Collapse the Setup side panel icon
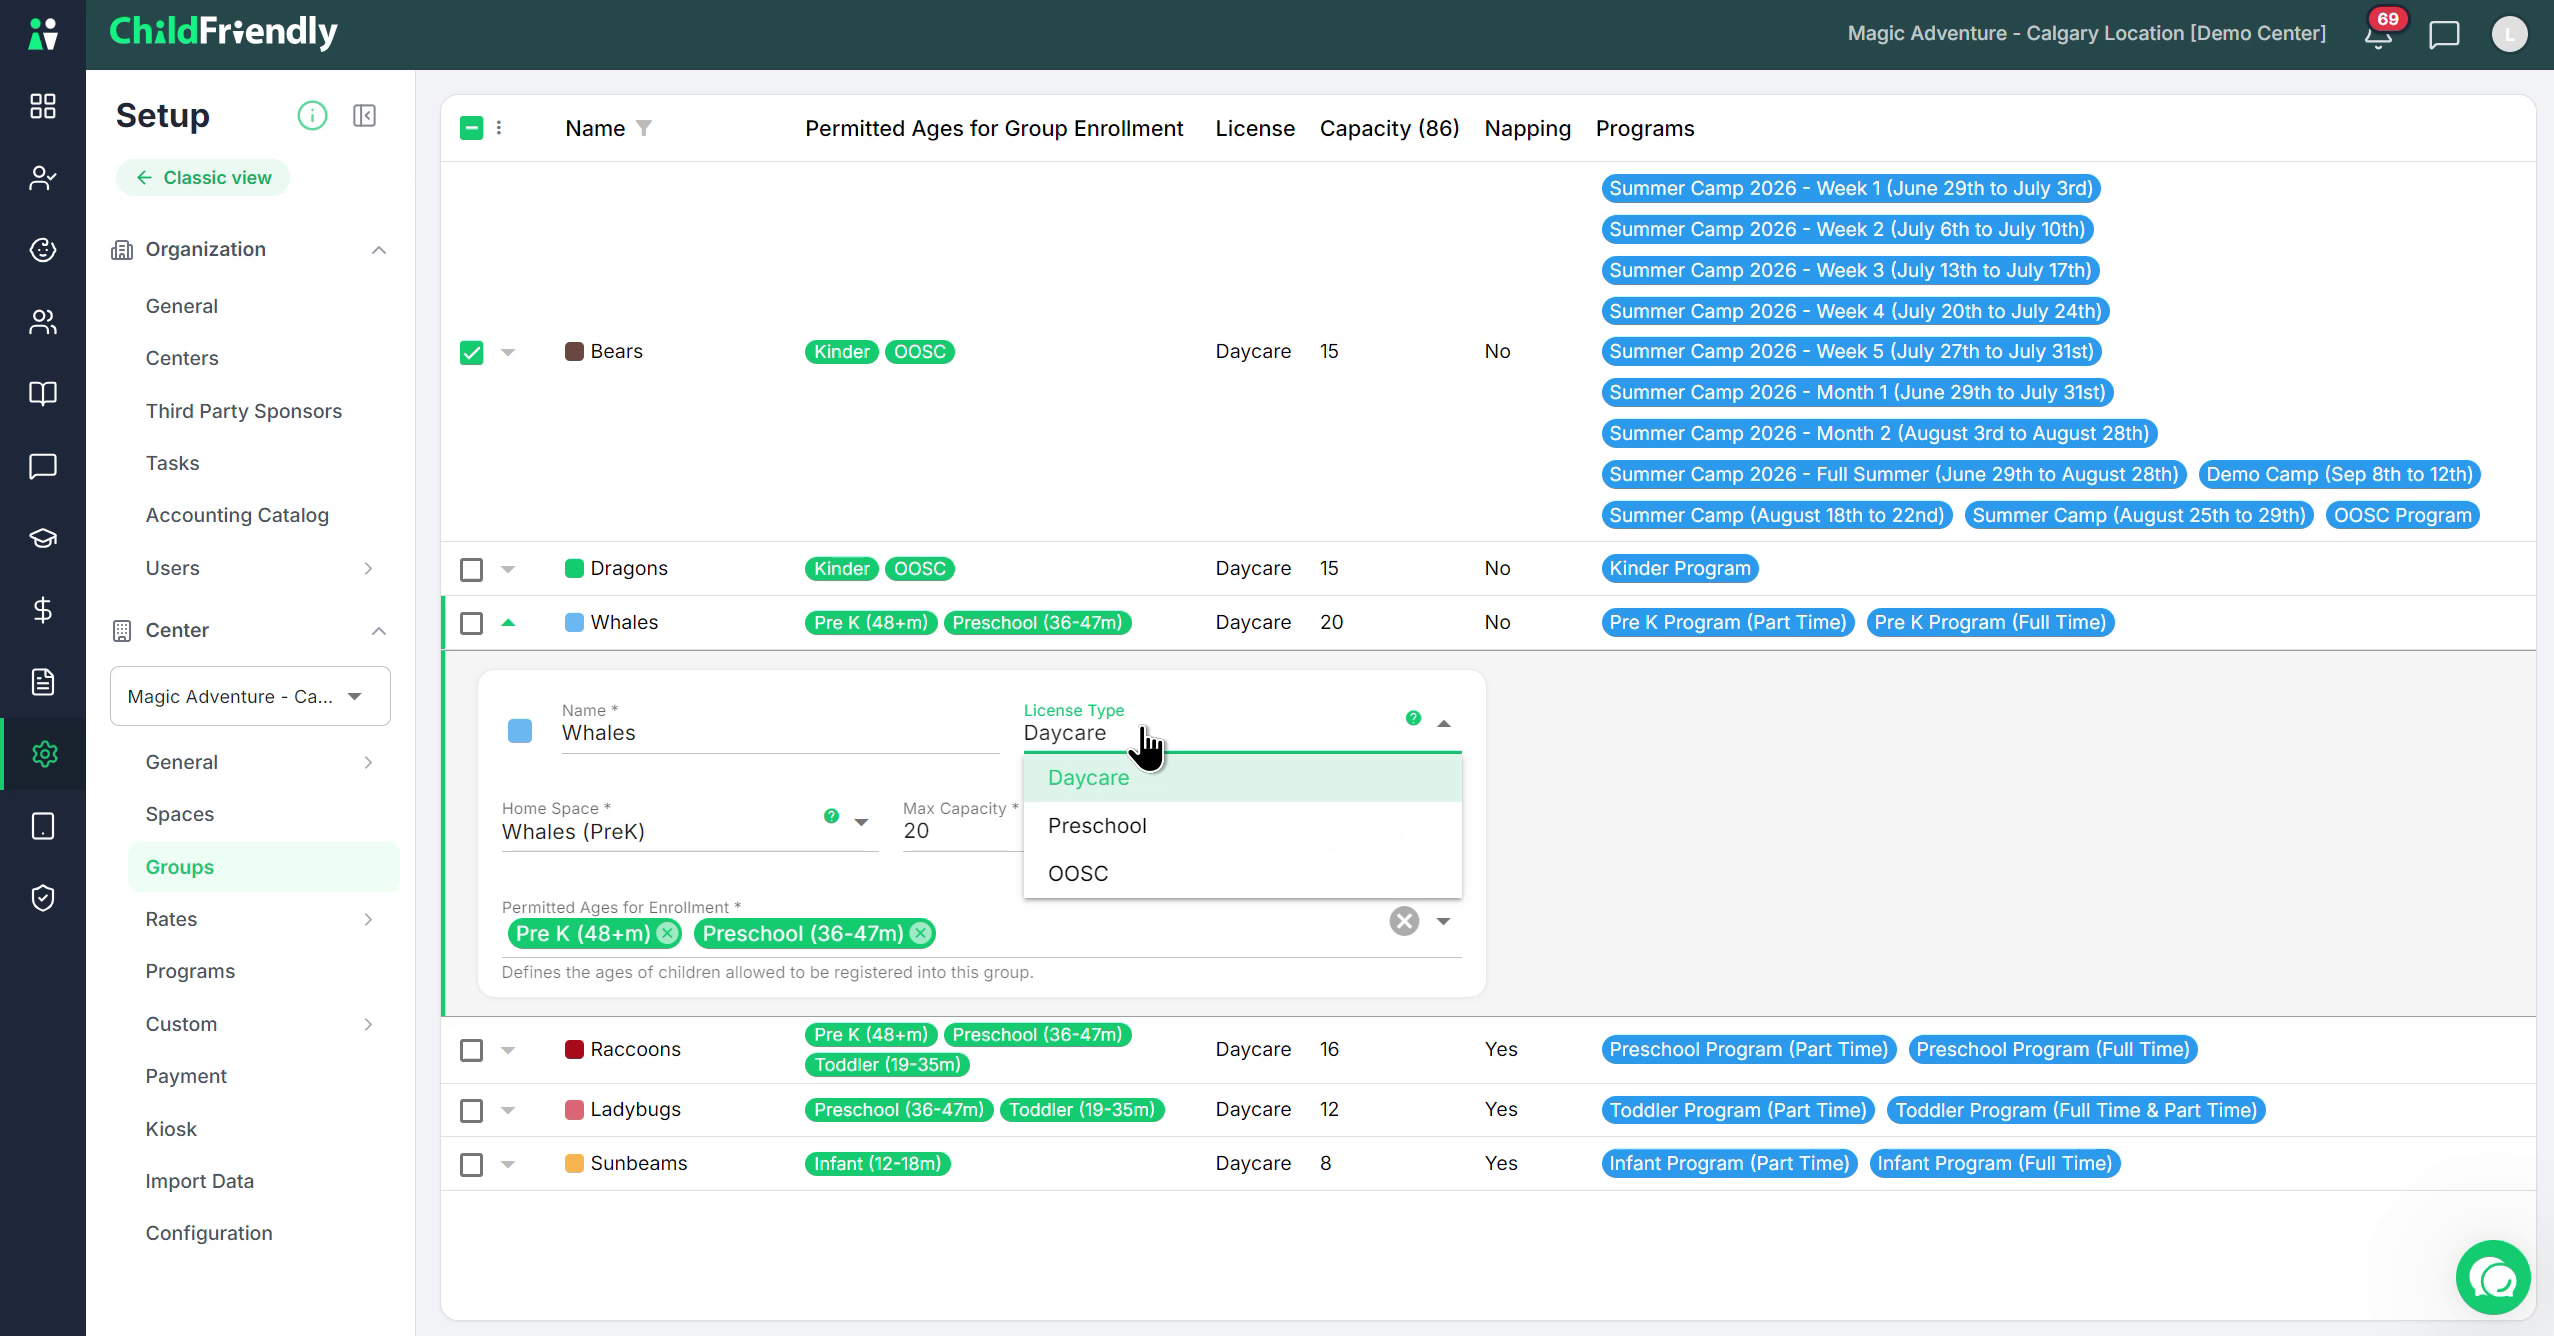The width and height of the screenshot is (2554, 1336). pos(365,116)
